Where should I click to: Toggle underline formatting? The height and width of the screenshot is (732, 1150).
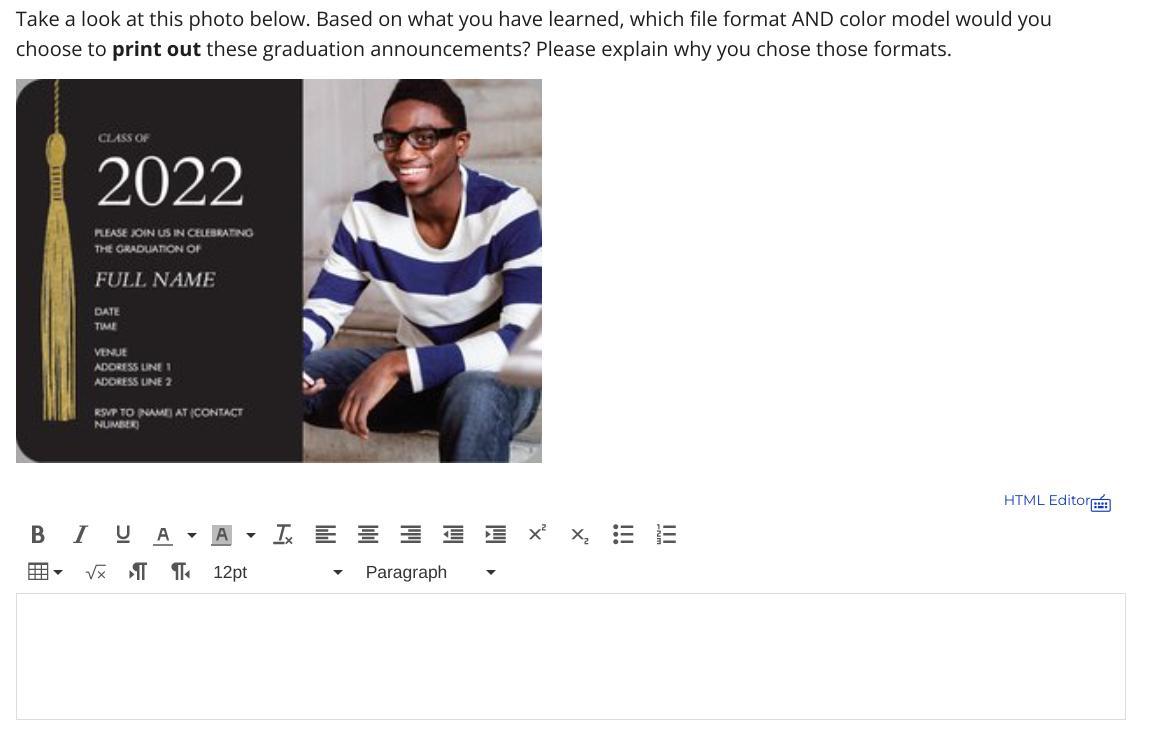pyautogui.click(x=122, y=535)
